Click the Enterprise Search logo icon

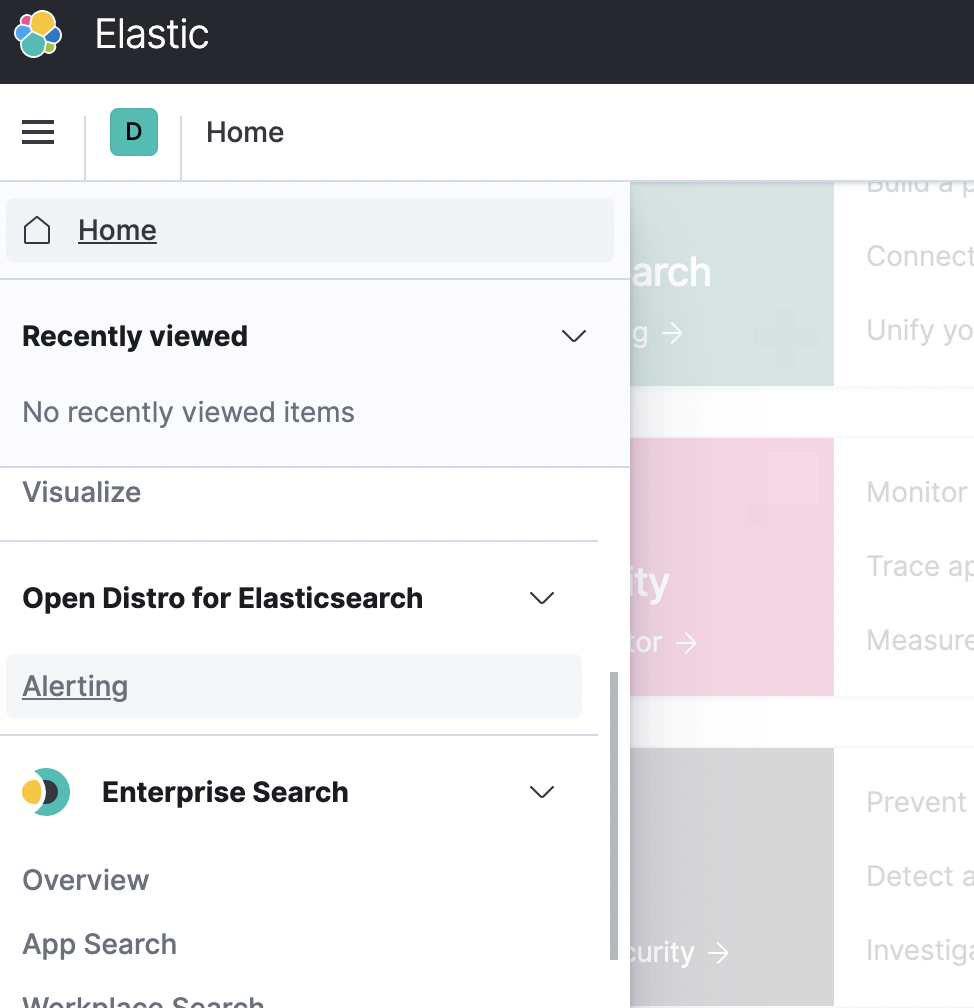tap(46, 792)
